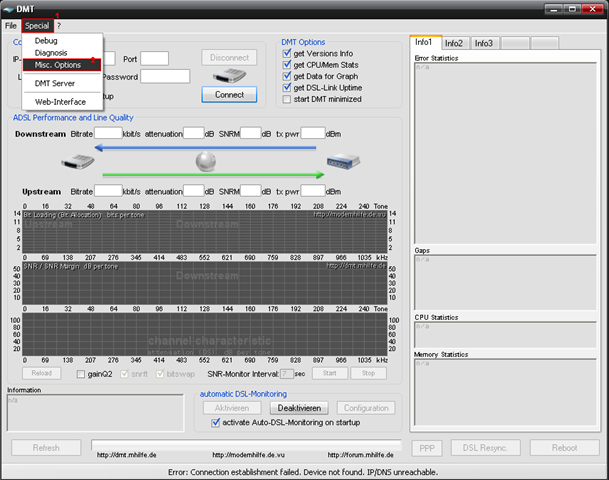Click the Aktivieren button
The height and width of the screenshot is (480, 609).
coord(232,408)
